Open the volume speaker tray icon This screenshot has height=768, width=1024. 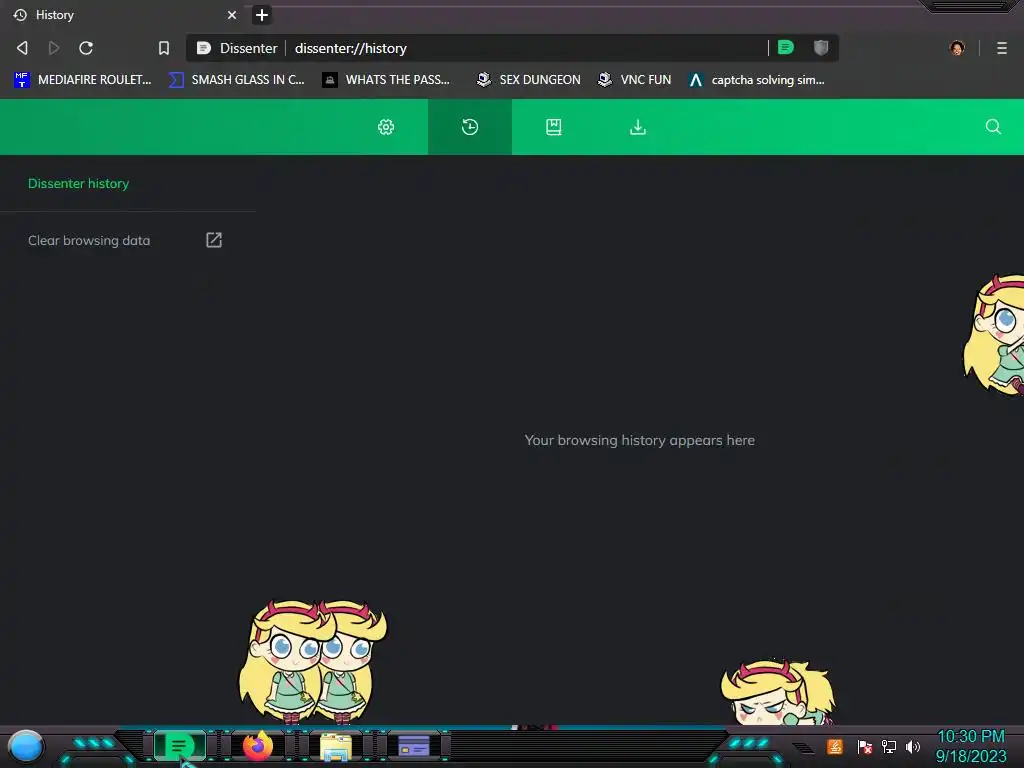coord(913,746)
